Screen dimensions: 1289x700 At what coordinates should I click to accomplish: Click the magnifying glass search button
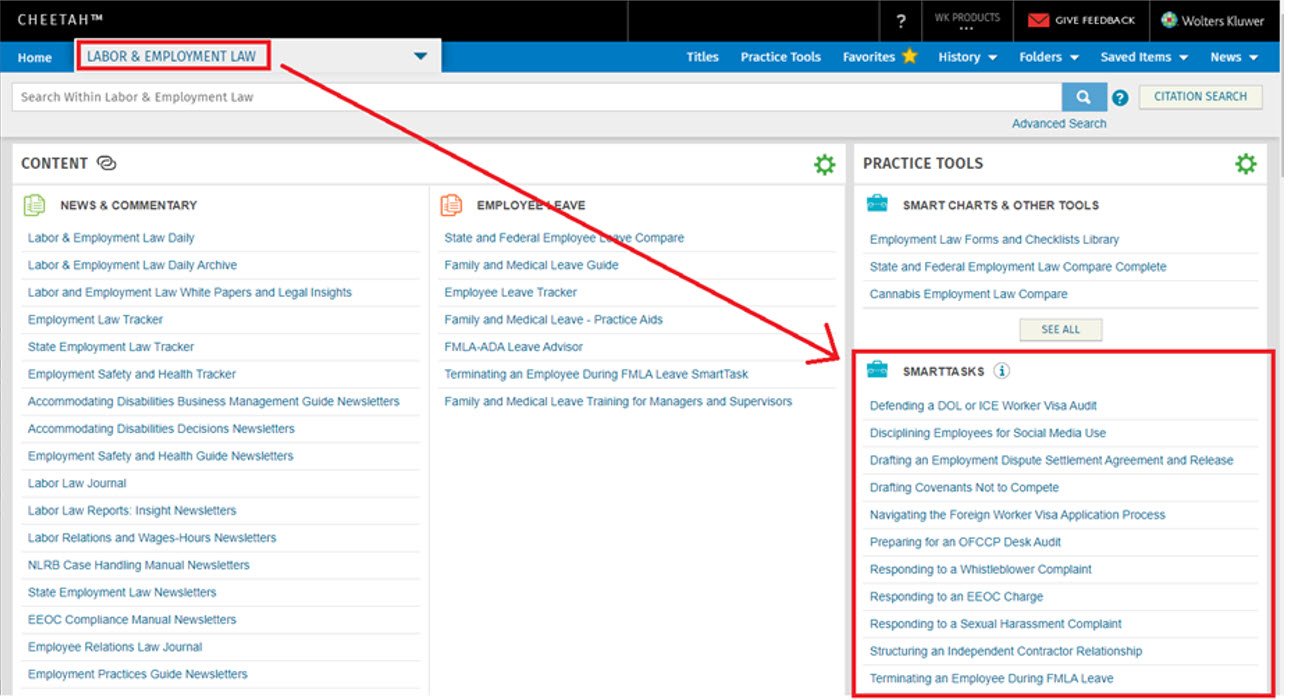pos(1083,97)
